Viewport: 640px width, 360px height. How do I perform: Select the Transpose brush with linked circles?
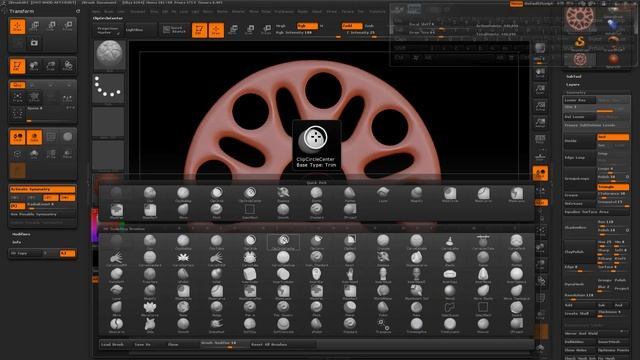pyautogui.click(x=383, y=325)
